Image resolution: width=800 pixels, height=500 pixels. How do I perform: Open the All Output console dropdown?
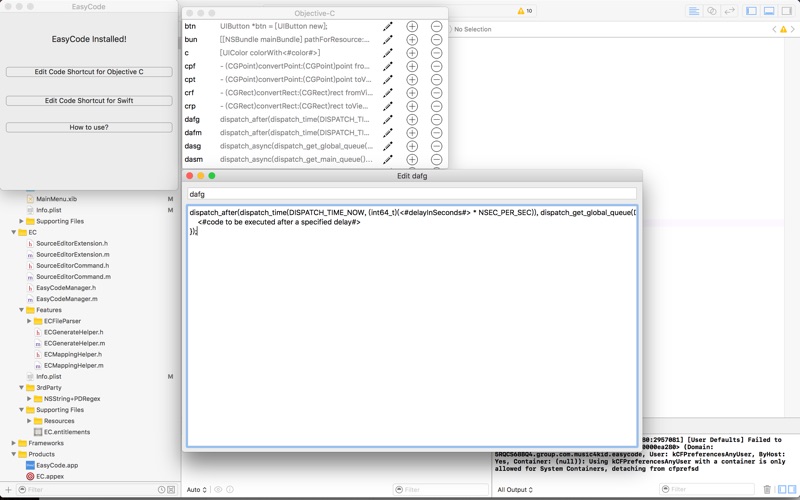pyautogui.click(x=515, y=489)
